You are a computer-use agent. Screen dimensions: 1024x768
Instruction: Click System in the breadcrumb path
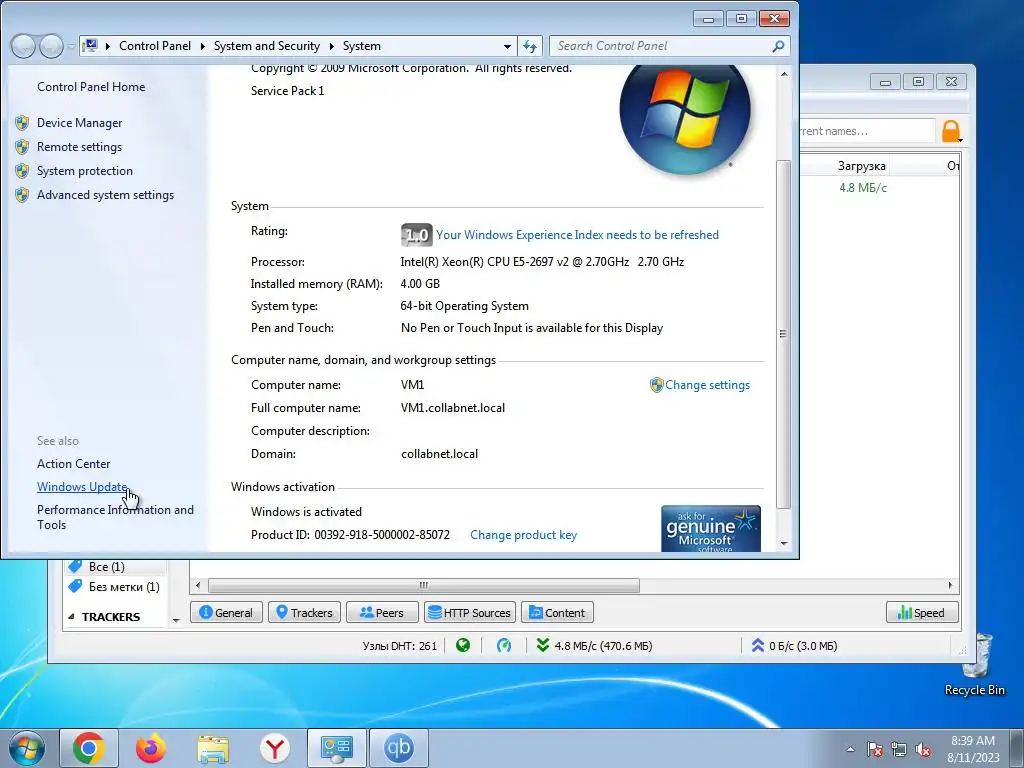tap(361, 46)
